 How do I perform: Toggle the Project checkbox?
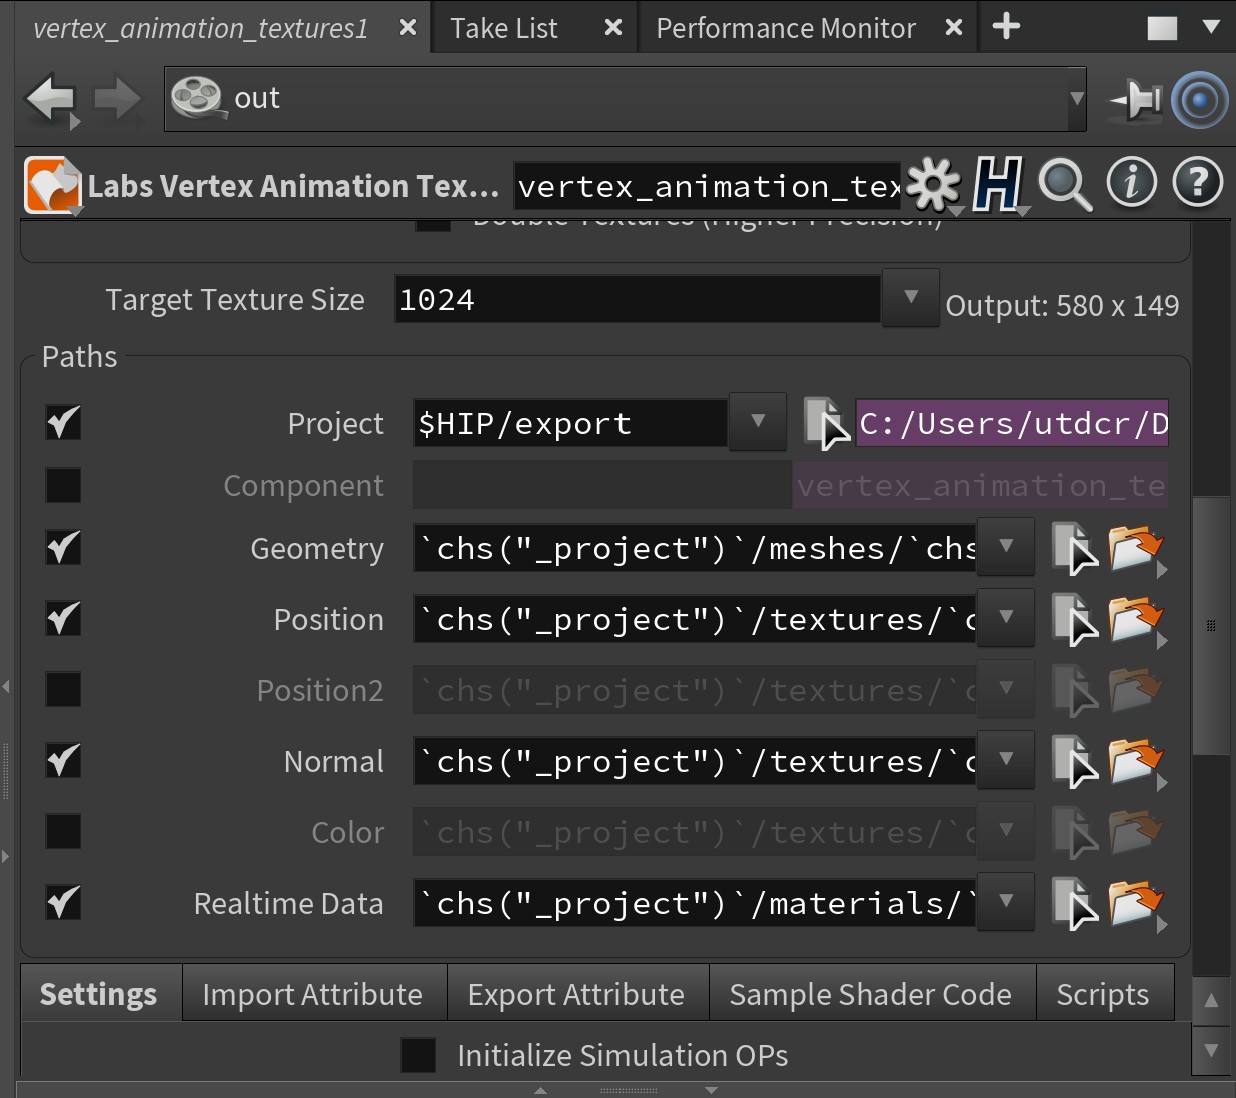coord(63,423)
